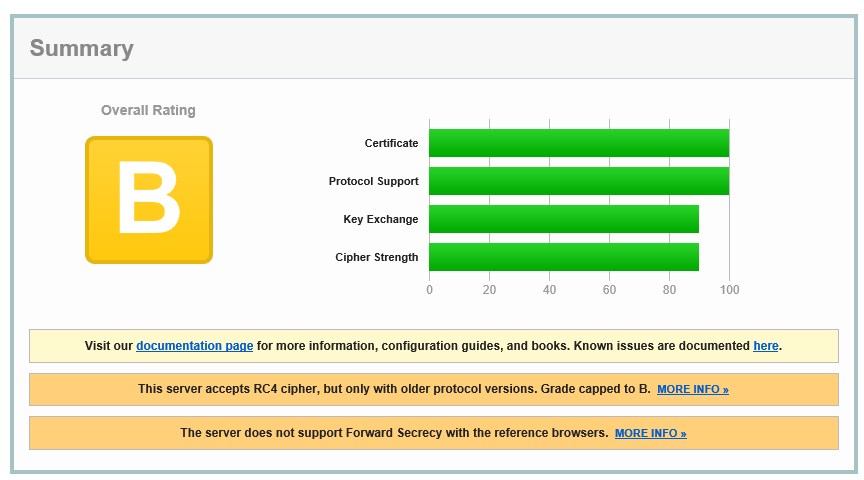Click the Certificate score bar
Screen dimensions: 864x480
(579, 143)
